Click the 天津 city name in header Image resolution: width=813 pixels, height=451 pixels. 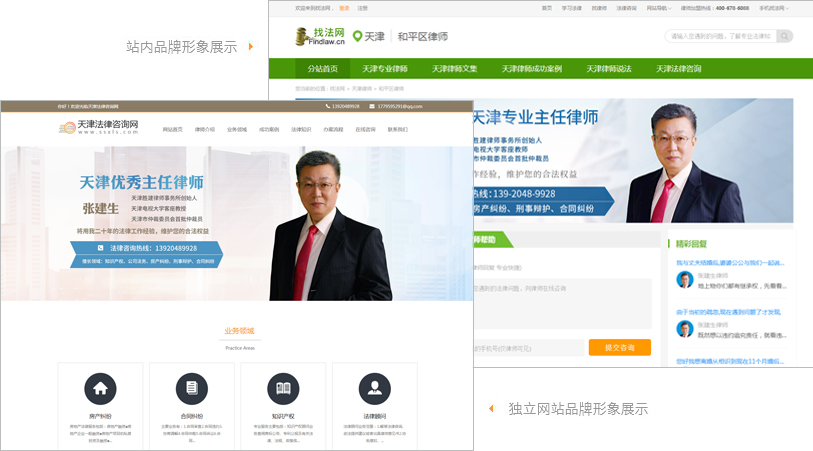374,36
